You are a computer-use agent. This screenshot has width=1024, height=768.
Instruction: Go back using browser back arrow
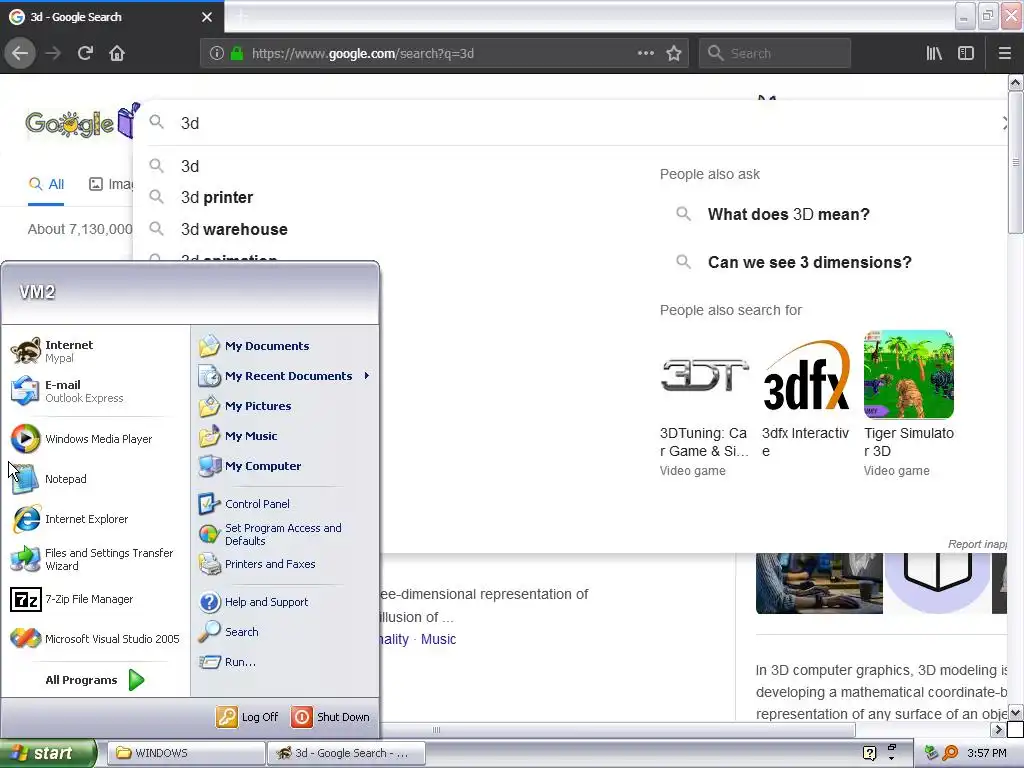coord(20,54)
